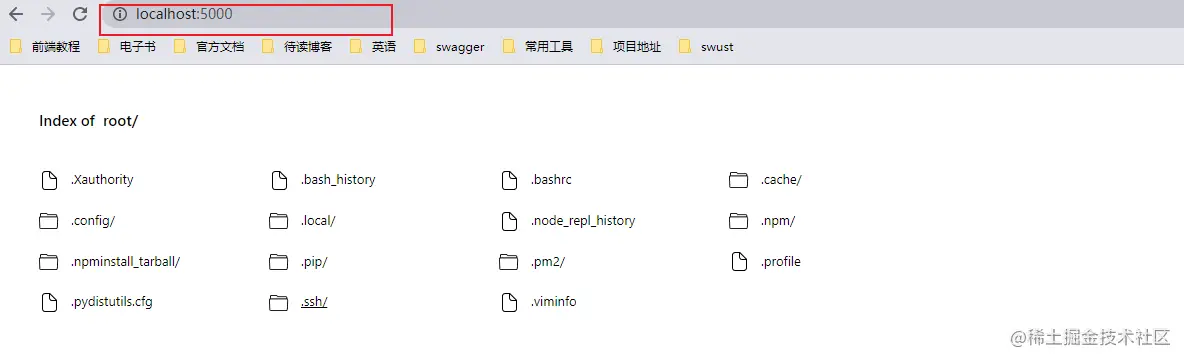This screenshot has height=361, width=1184.
Task: Open the .pydistutils.cfg file link
Action: 113,302
